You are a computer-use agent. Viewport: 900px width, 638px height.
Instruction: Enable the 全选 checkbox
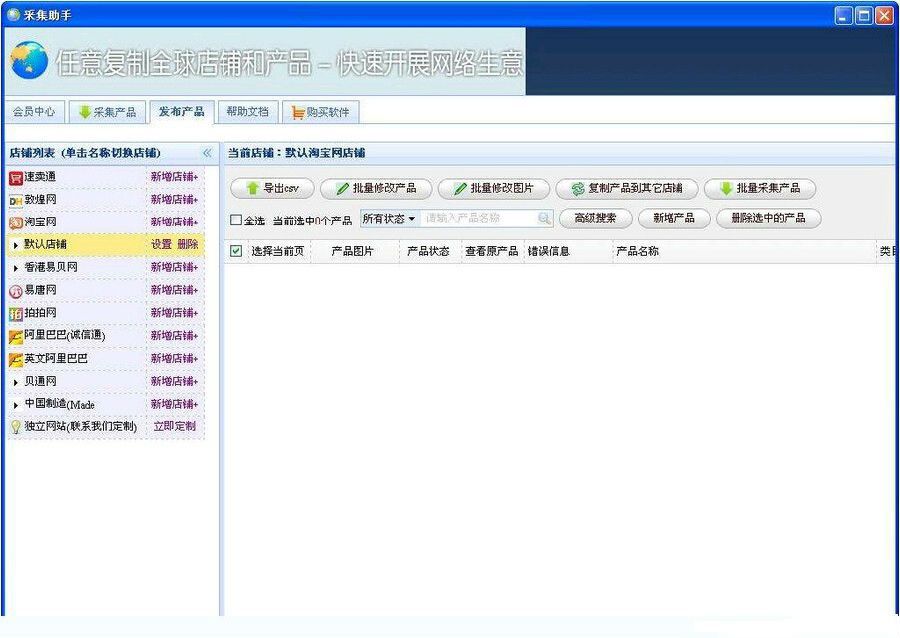pos(236,218)
